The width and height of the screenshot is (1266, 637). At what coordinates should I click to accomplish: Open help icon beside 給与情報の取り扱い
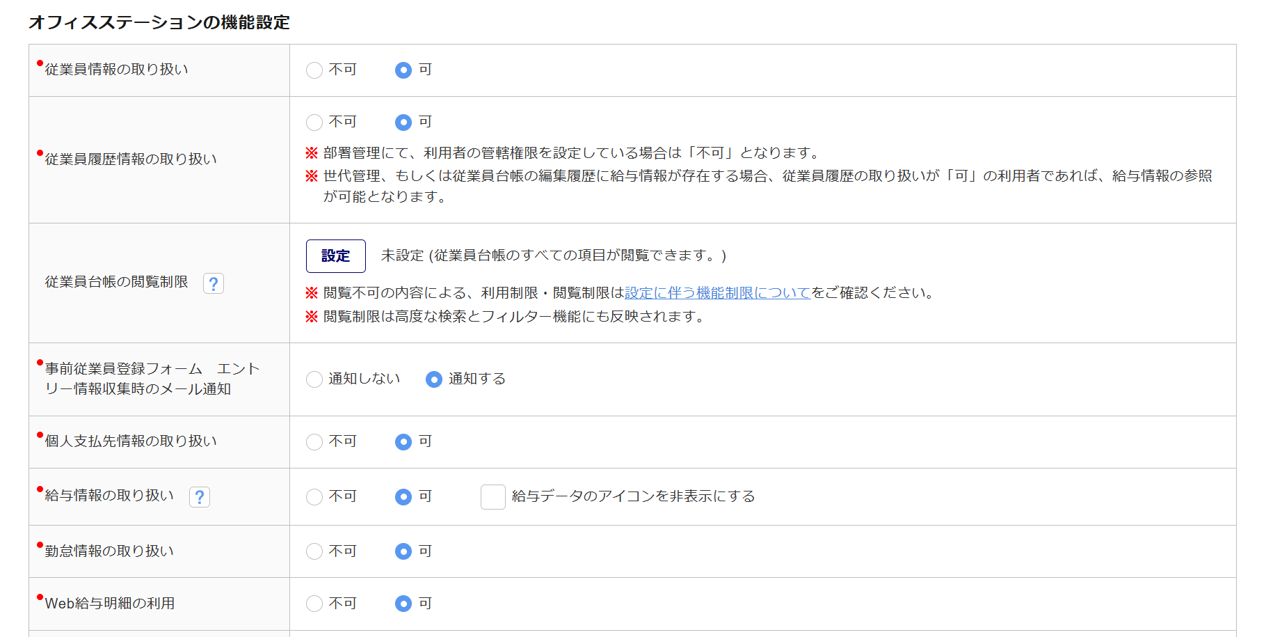point(199,497)
